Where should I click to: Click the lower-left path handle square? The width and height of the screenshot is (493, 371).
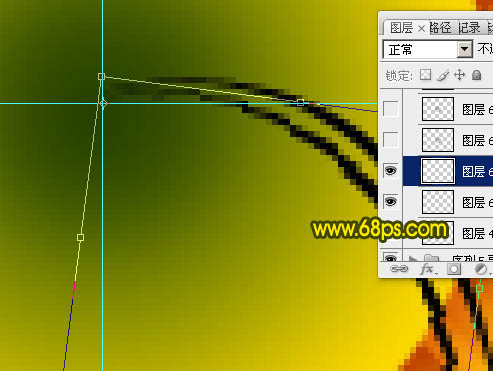80,237
